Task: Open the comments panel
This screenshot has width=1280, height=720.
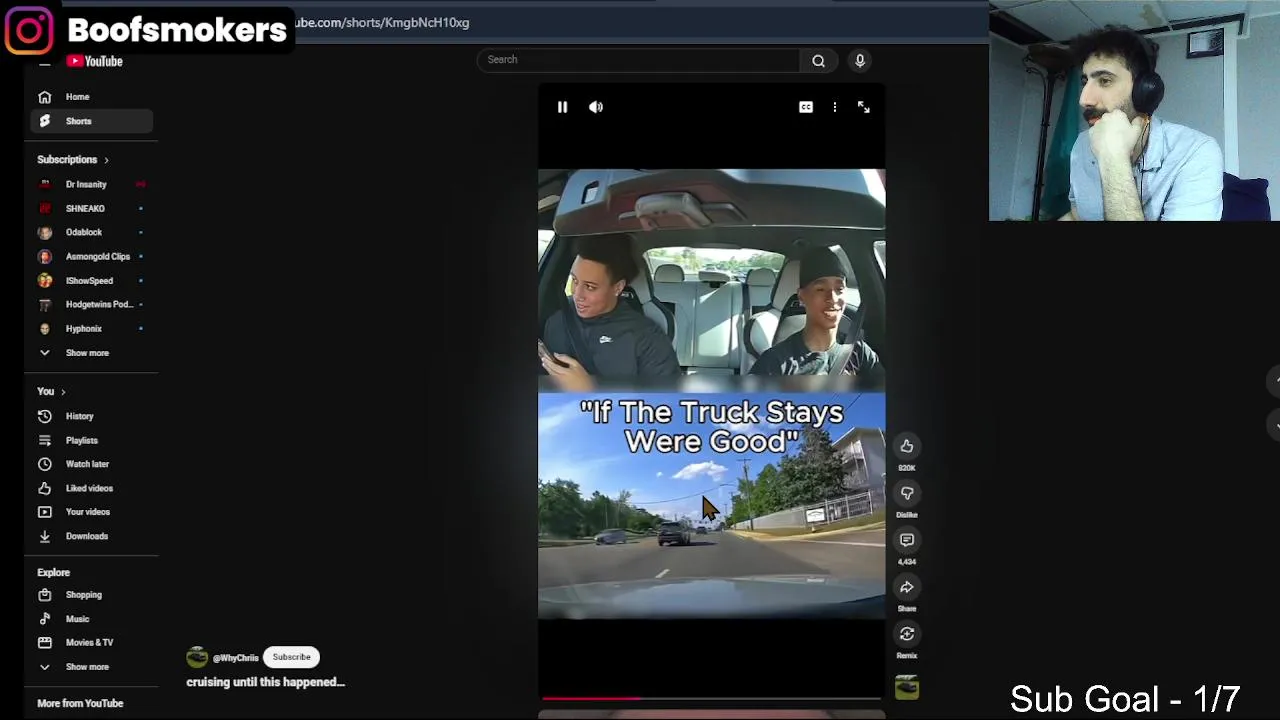Action: click(x=907, y=540)
